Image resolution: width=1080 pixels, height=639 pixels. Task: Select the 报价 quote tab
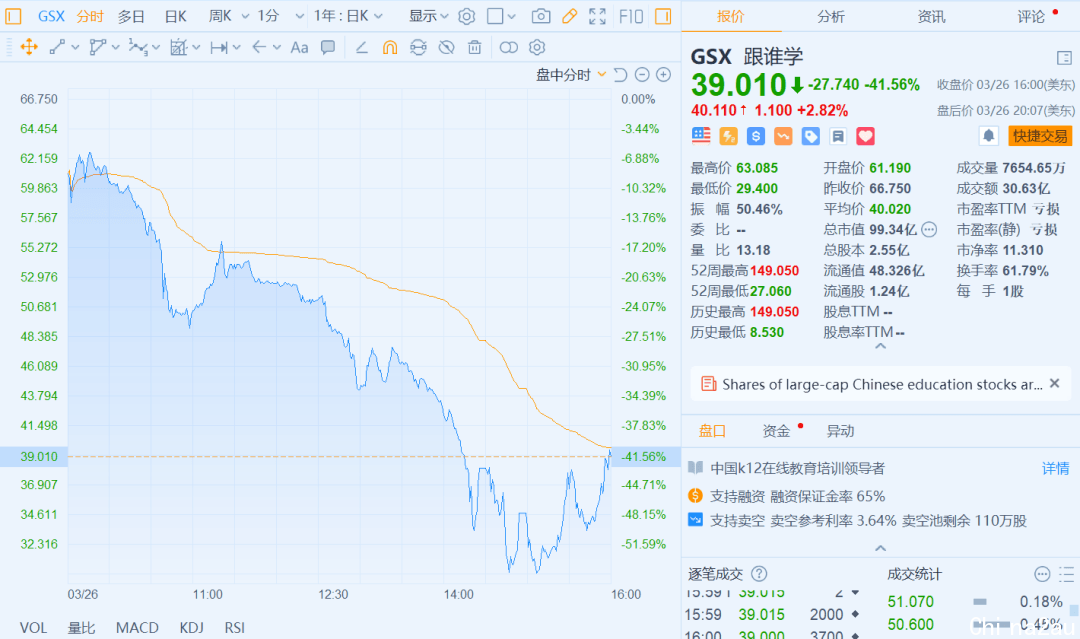coord(730,17)
